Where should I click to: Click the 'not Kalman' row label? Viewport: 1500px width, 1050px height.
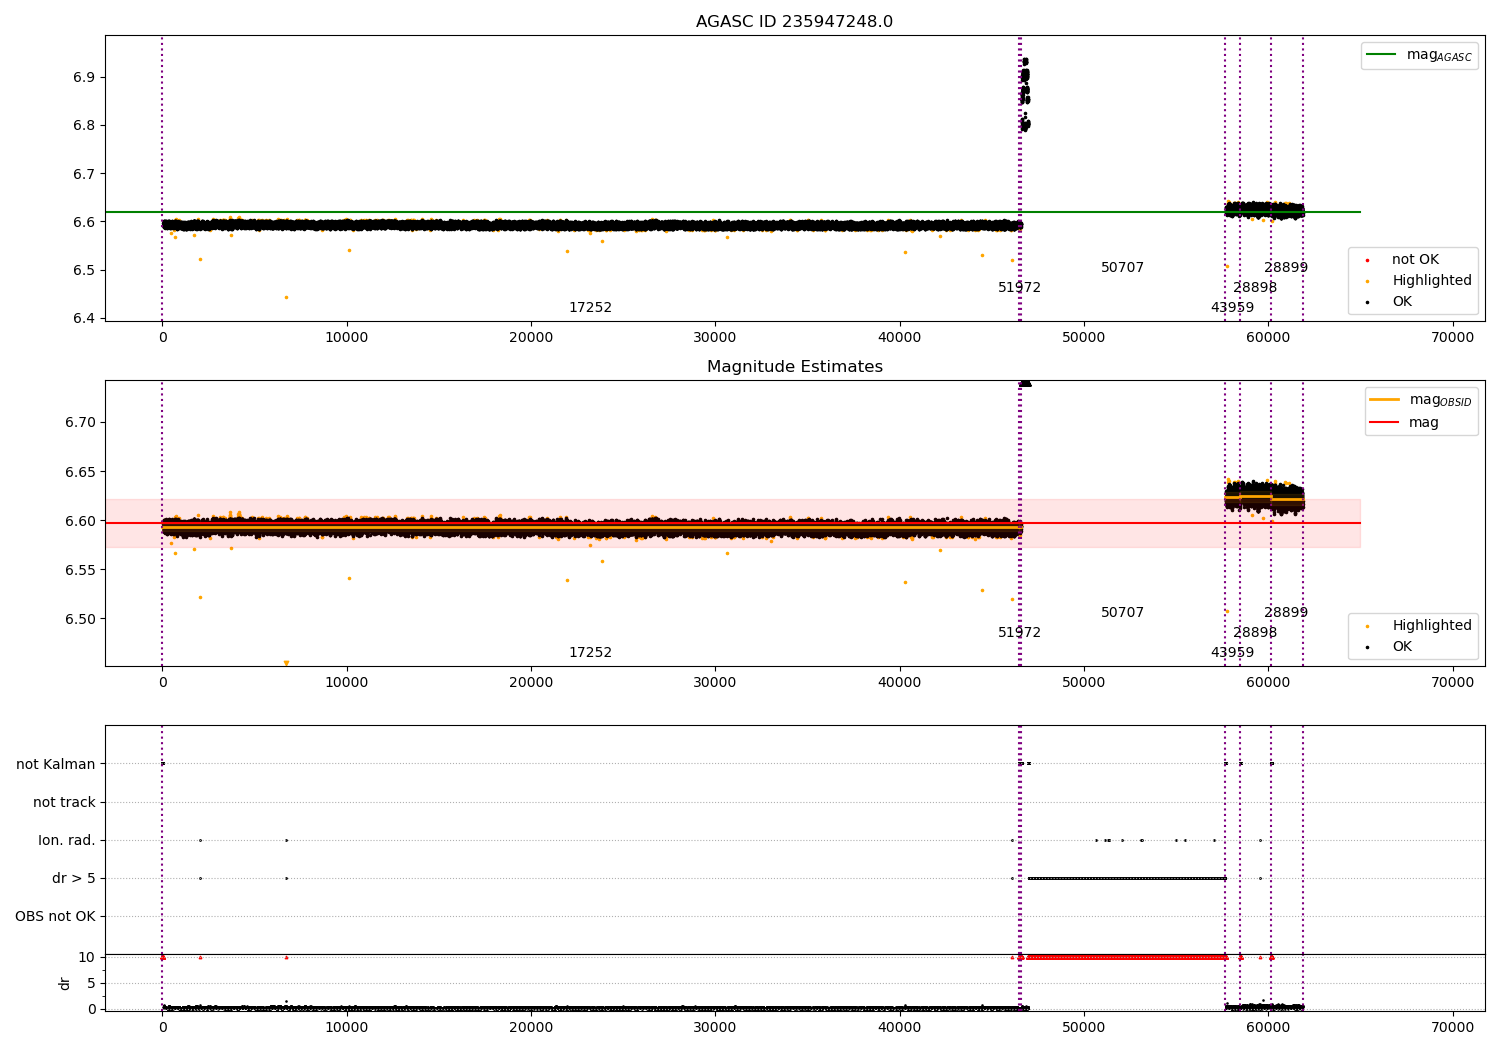56,764
